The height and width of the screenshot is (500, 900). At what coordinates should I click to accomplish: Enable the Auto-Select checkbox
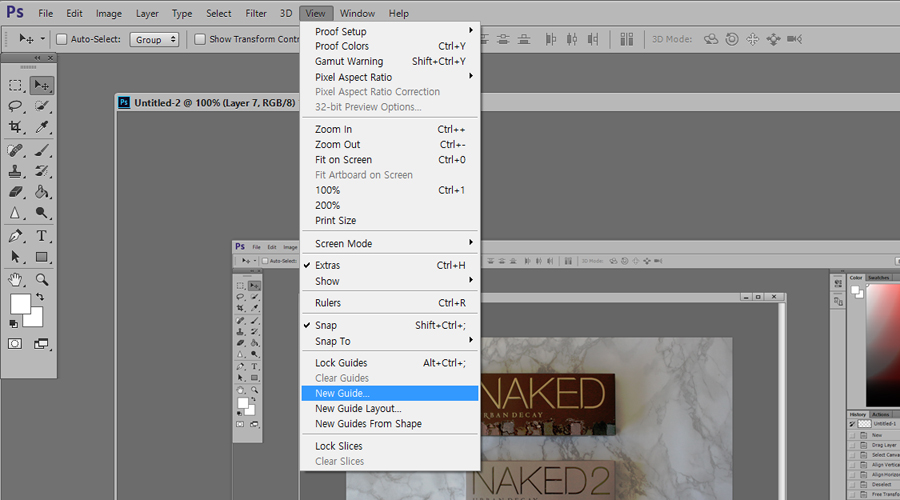click(x=61, y=39)
